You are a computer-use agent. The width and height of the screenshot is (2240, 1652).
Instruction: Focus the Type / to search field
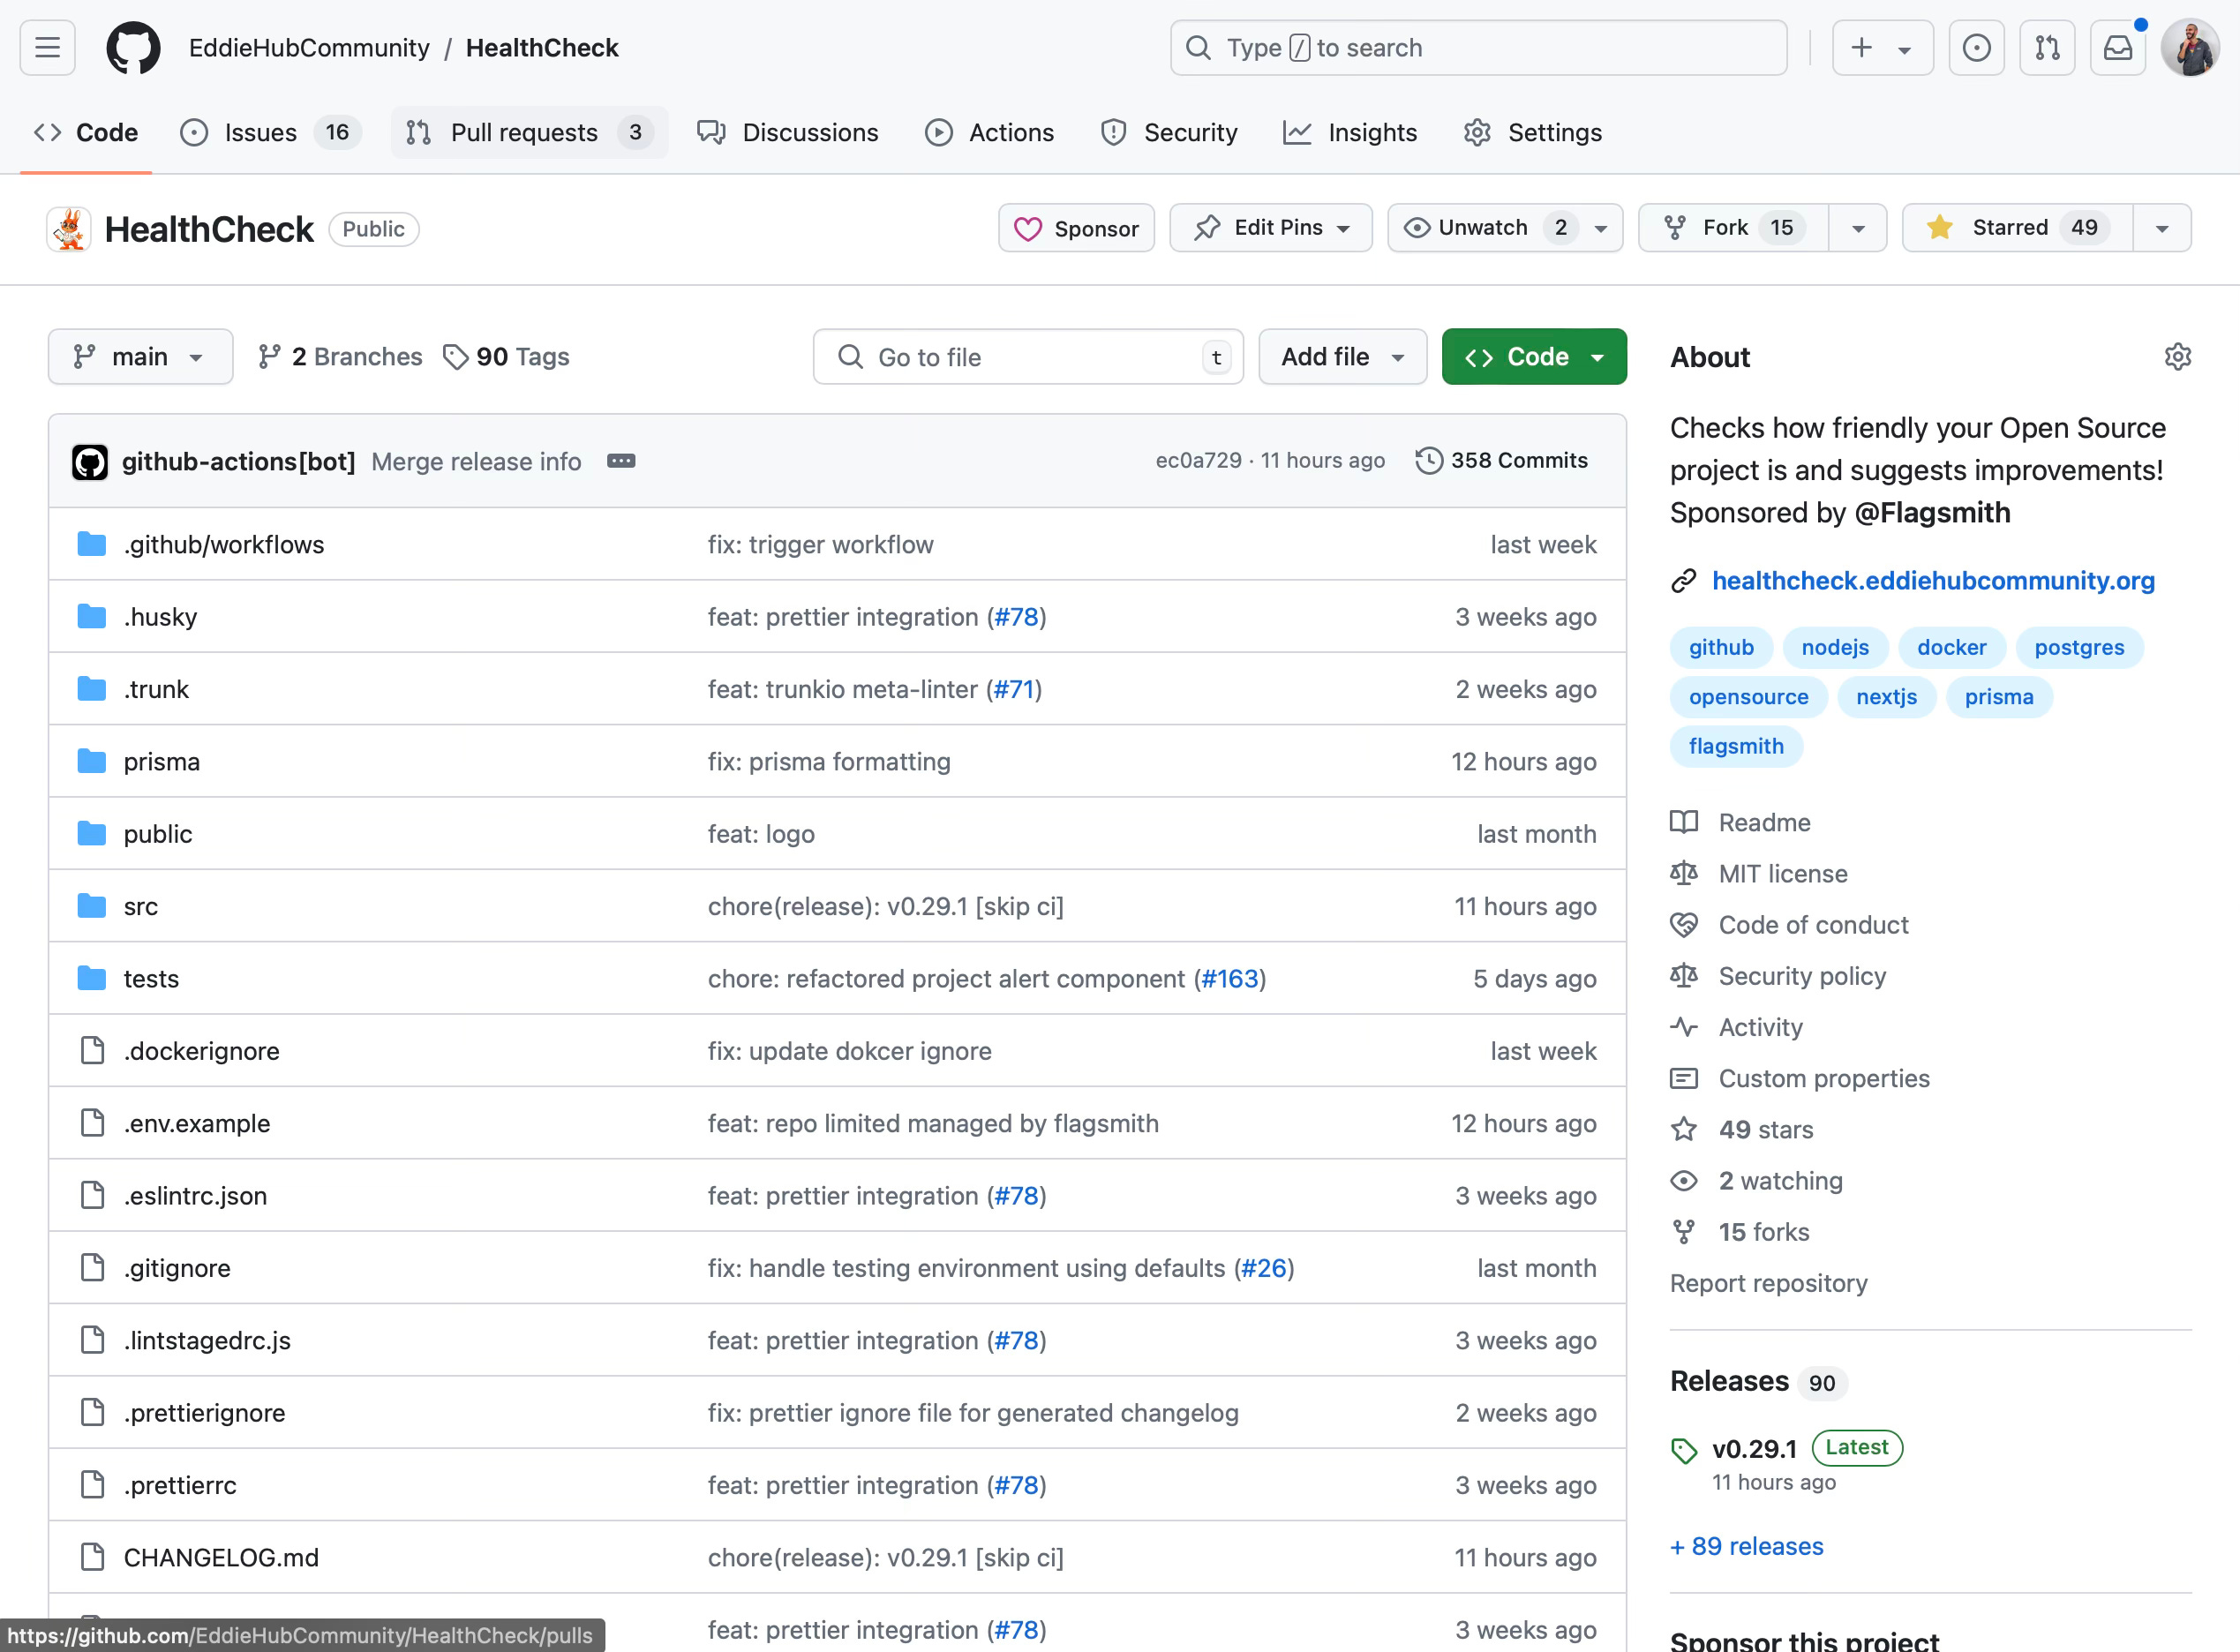pyautogui.click(x=1478, y=47)
